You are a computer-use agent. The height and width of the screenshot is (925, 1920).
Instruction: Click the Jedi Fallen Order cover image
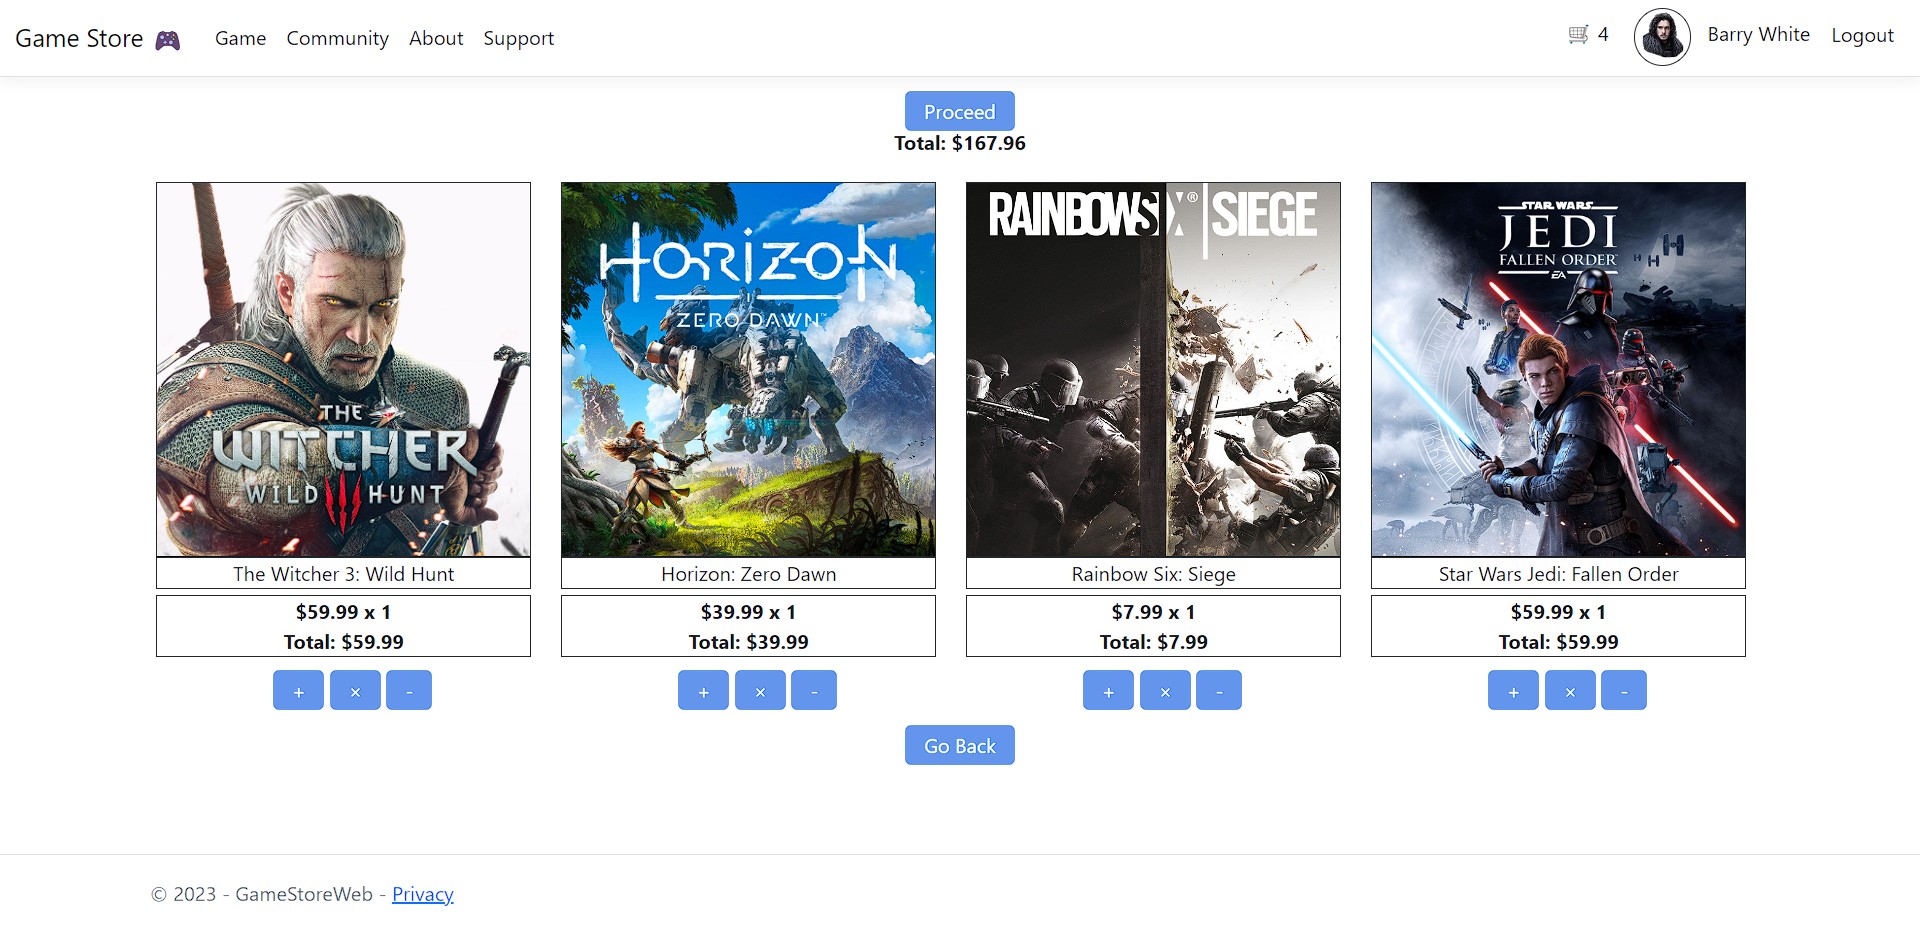coord(1558,369)
